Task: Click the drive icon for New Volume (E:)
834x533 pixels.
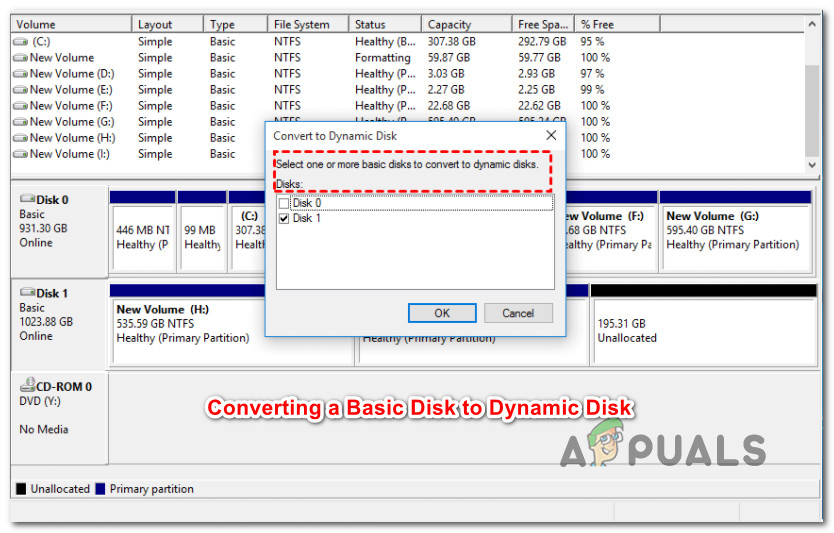Action: tap(21, 89)
